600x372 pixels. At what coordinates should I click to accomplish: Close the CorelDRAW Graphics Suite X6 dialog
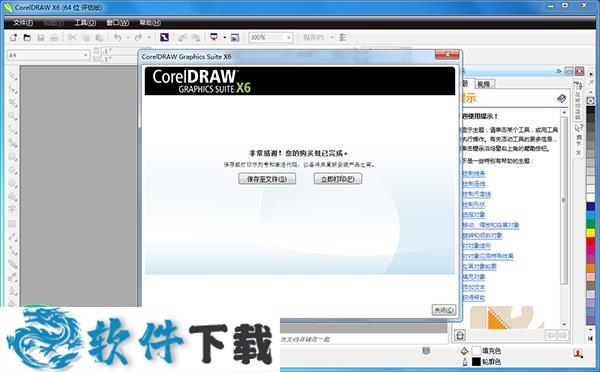coord(447,55)
